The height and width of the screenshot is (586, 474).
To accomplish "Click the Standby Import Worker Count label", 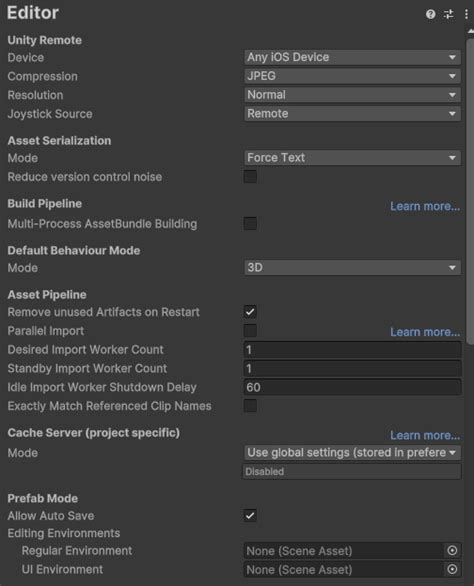I will click(x=87, y=368).
